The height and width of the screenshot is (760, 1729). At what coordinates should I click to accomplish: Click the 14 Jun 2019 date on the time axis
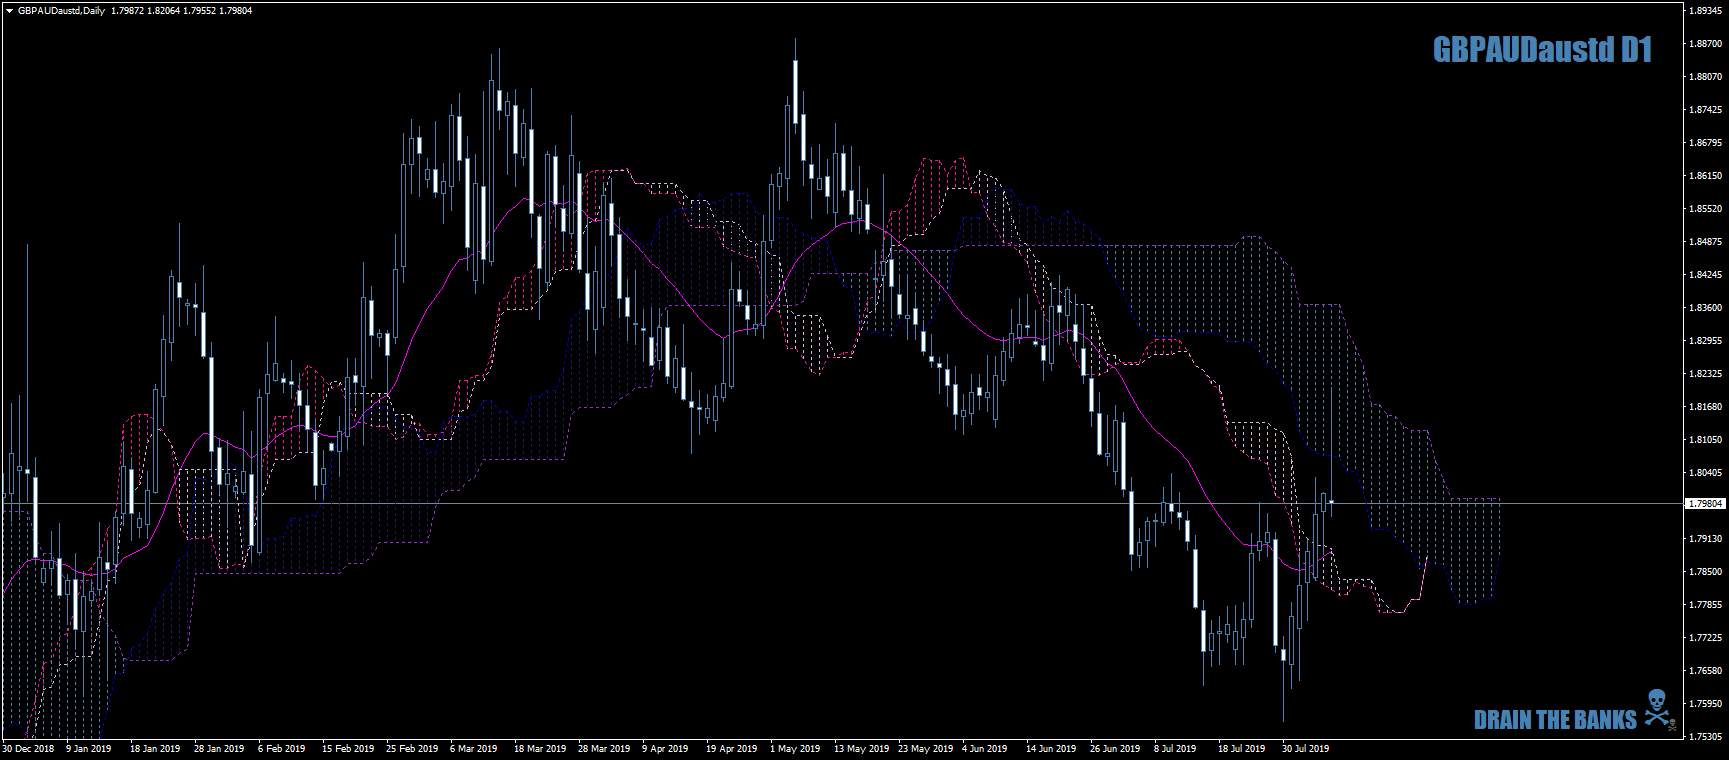point(1051,749)
